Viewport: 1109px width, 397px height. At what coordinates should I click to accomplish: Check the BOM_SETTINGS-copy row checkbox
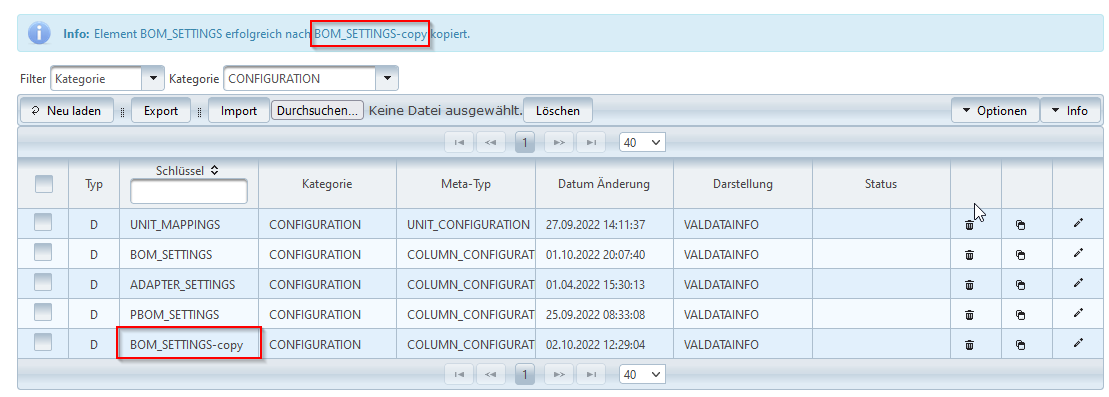(x=44, y=343)
